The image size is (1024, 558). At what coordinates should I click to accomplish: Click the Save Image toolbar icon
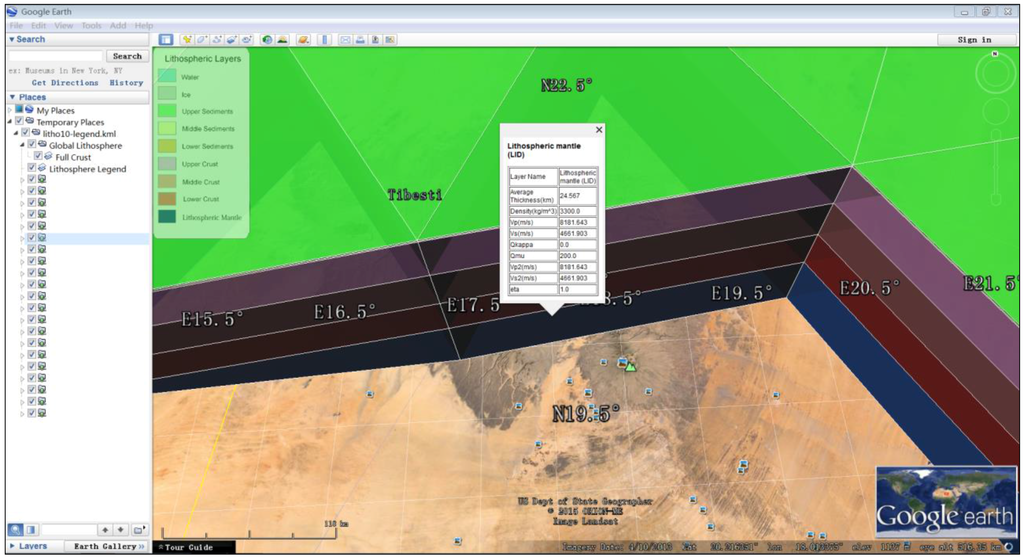[376, 40]
